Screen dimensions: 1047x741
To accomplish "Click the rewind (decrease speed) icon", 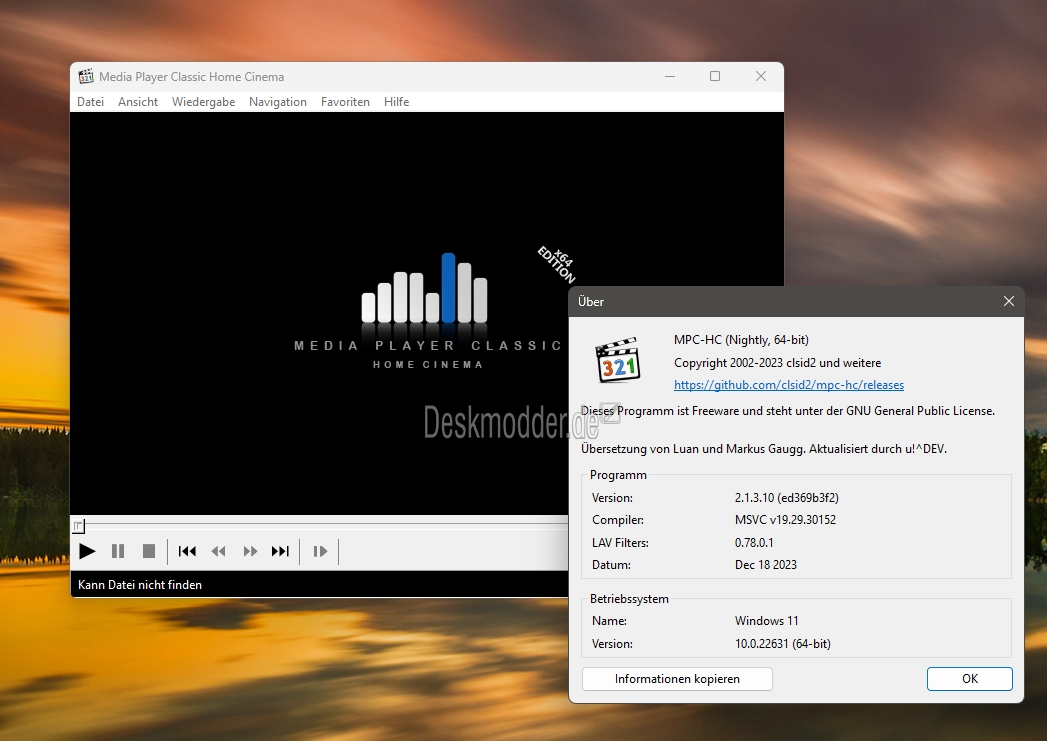I will (x=218, y=551).
